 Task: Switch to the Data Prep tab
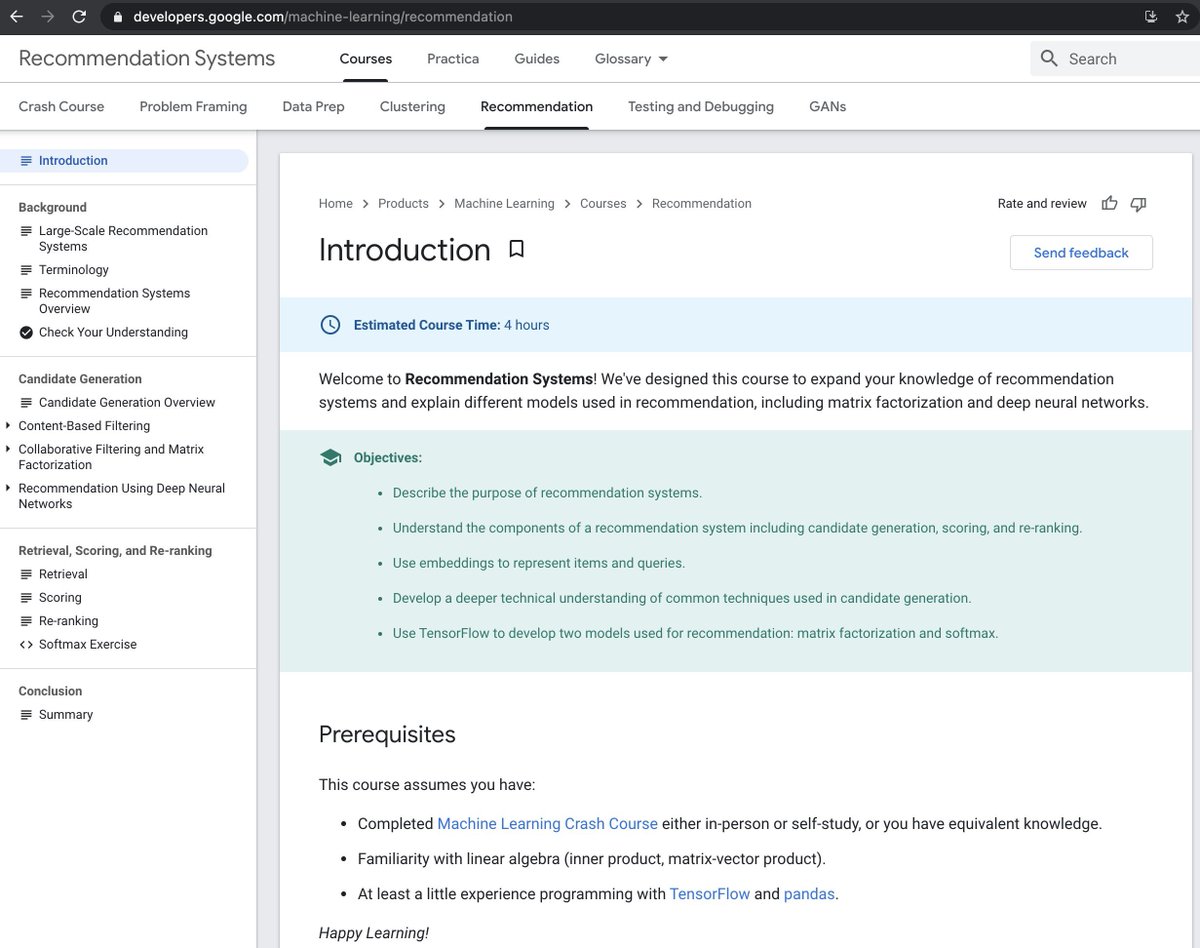click(313, 106)
